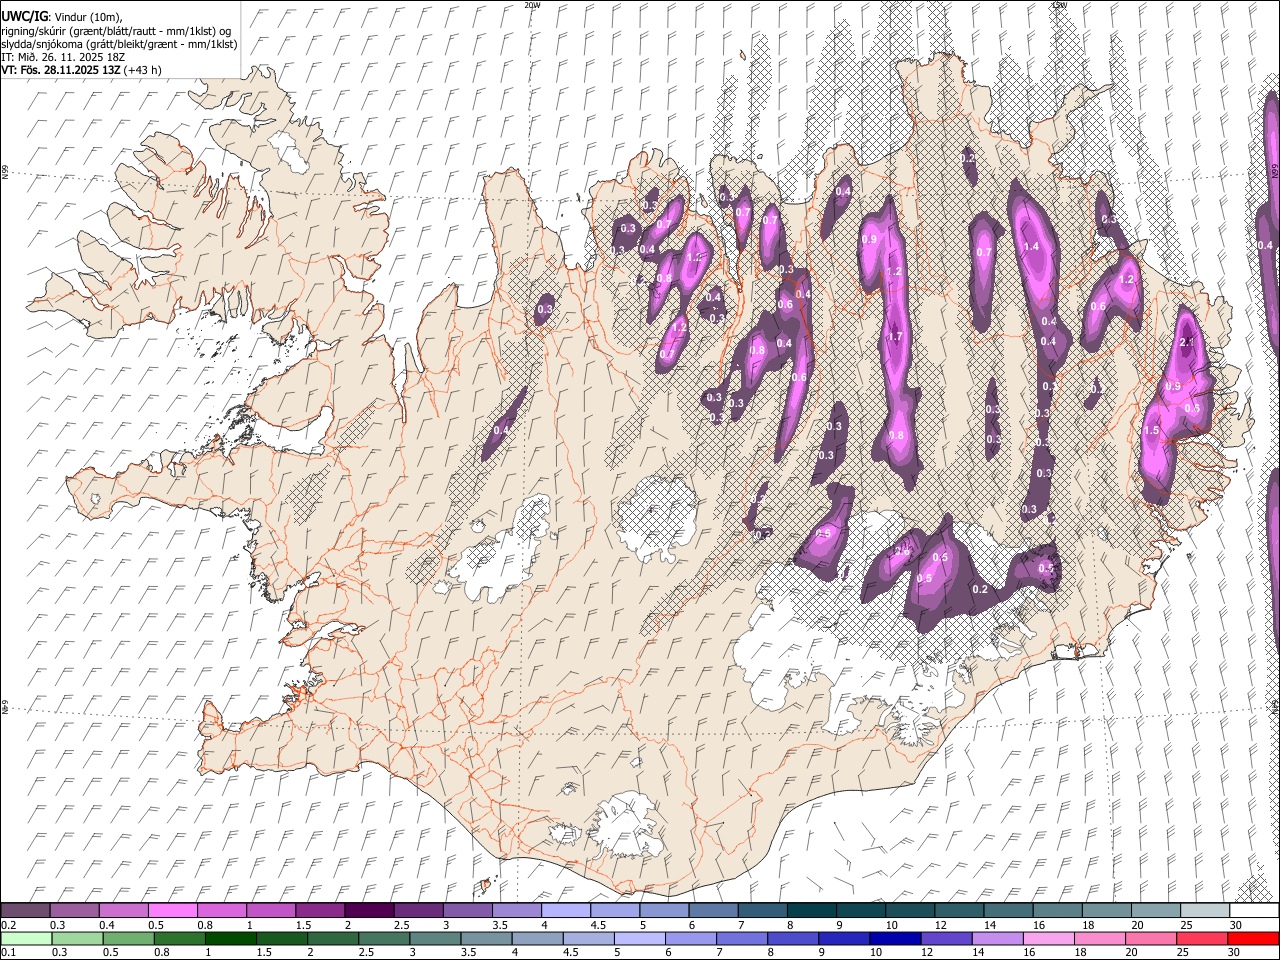
Task: Click the dark teal 8–9 snow legend swatch
Action: point(811,910)
